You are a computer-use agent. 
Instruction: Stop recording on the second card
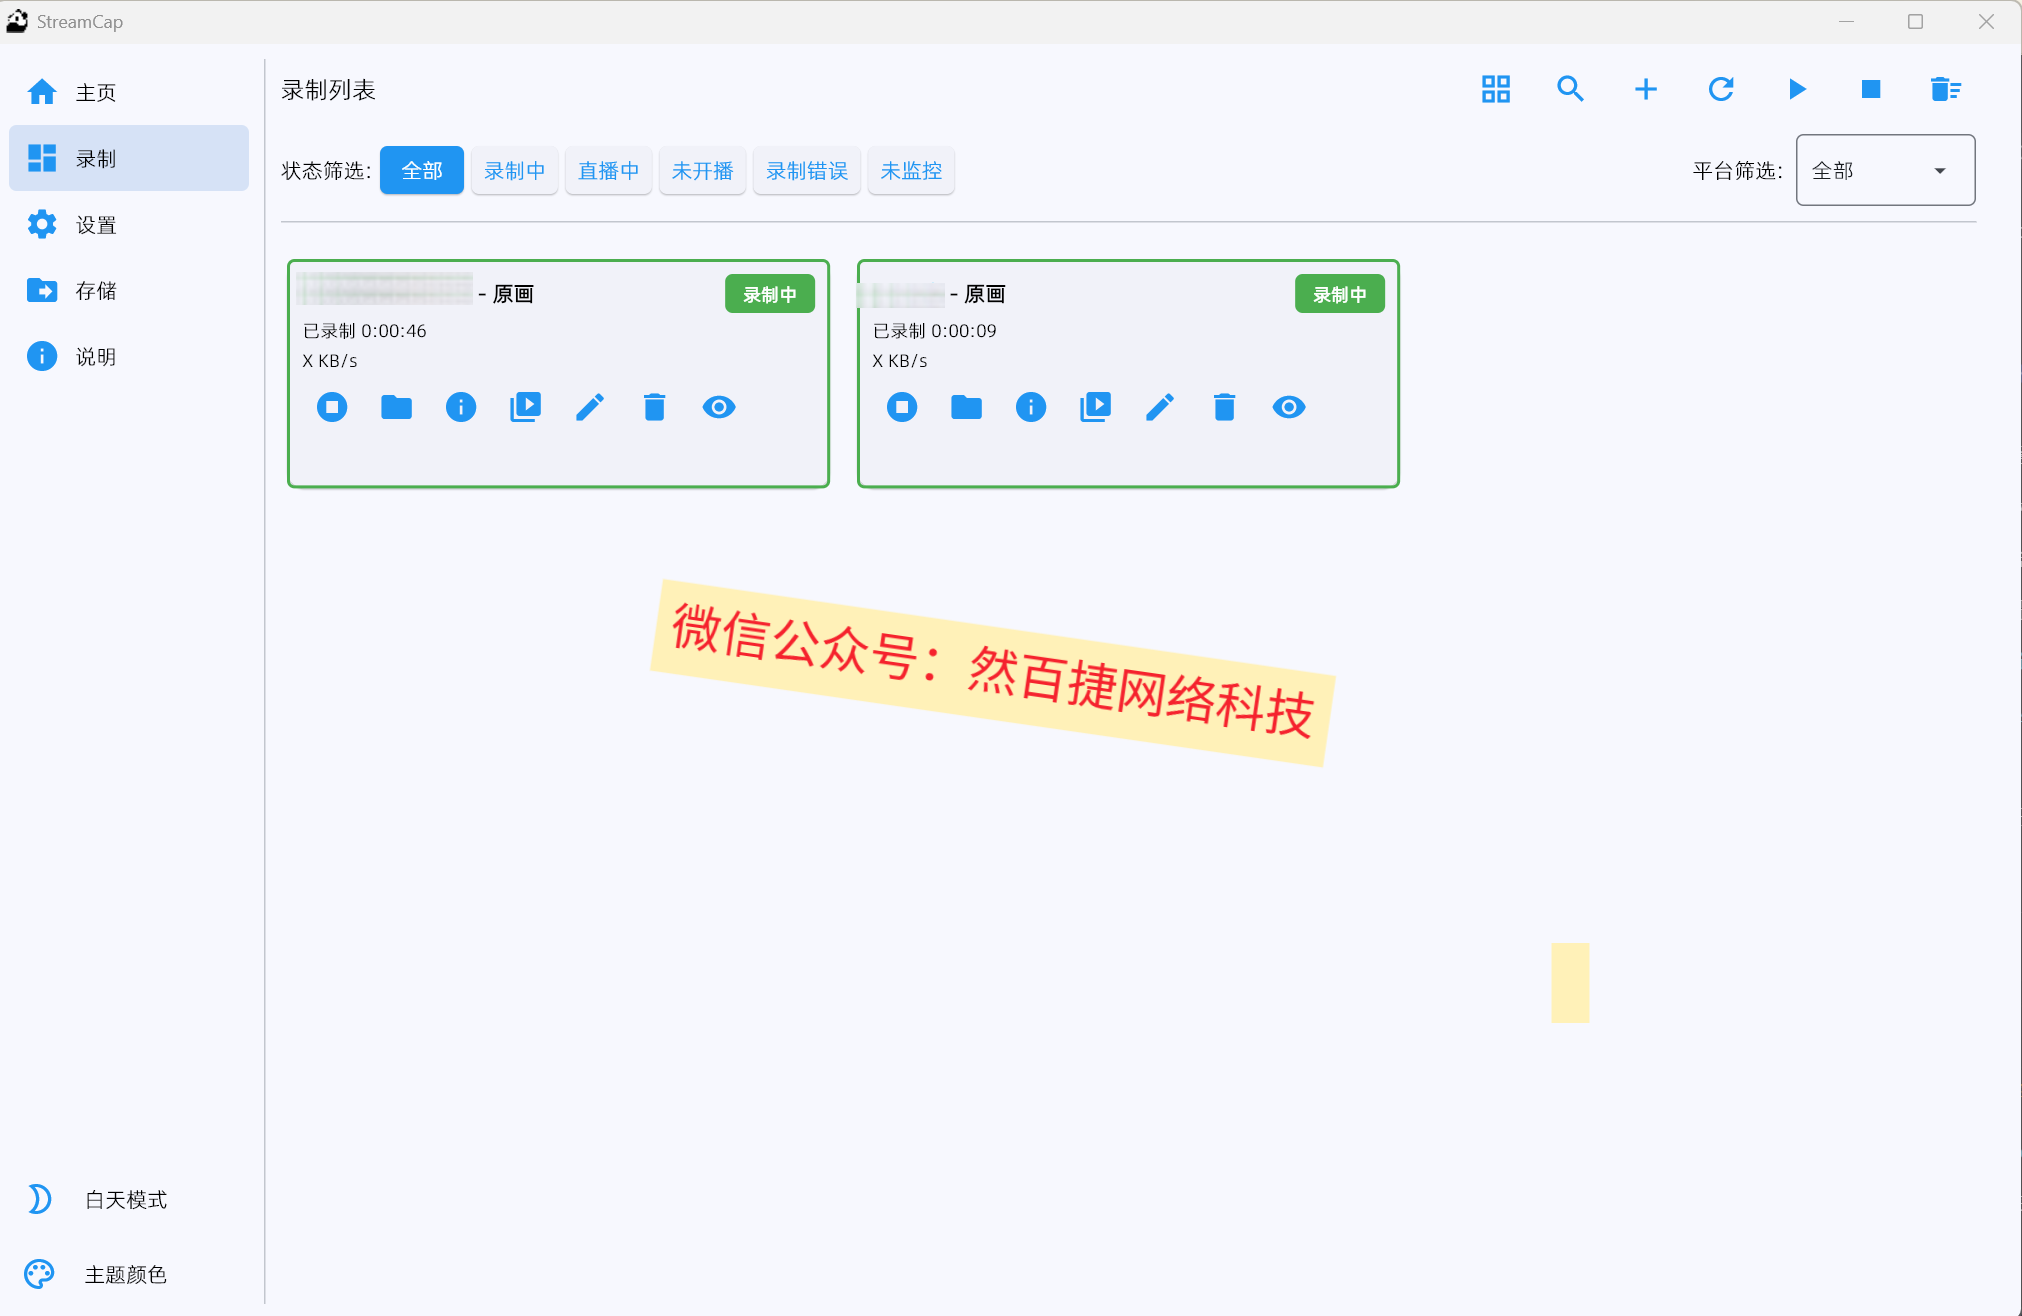pyautogui.click(x=901, y=407)
